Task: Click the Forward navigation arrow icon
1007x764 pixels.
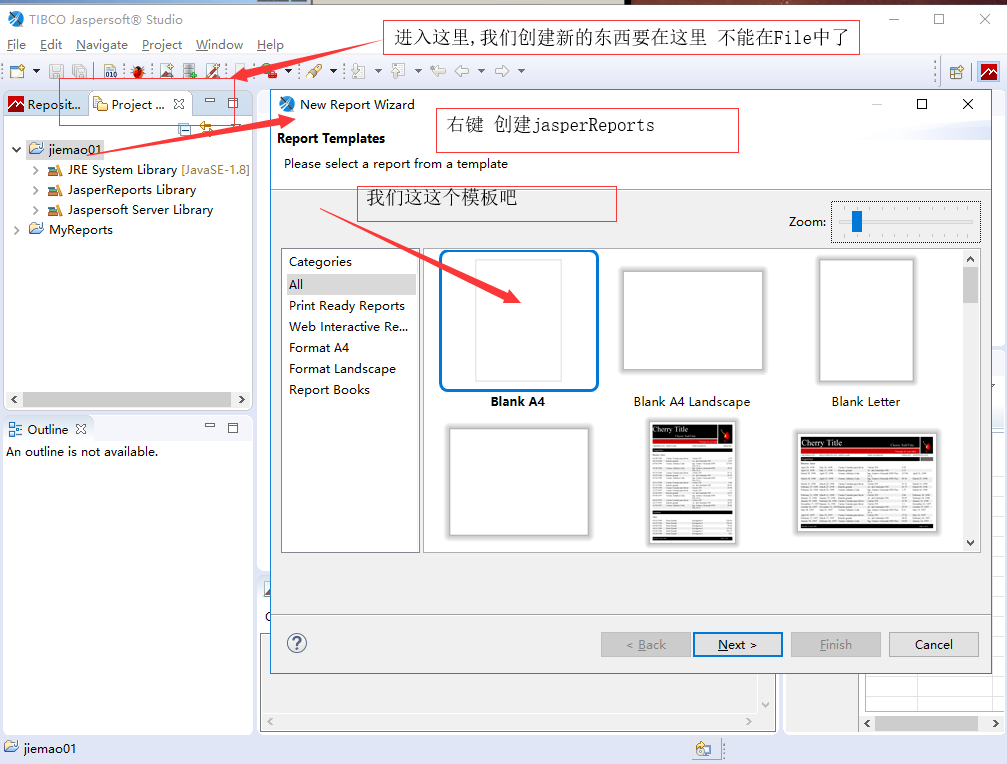Action: 502,71
